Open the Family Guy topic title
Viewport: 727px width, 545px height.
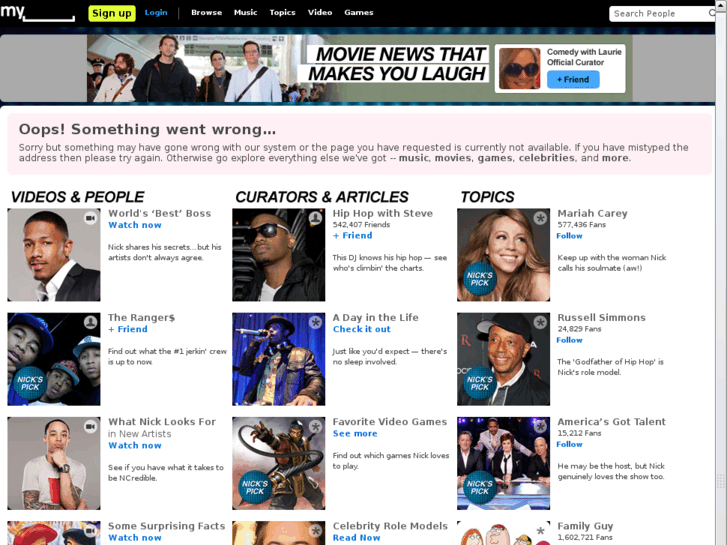click(585, 526)
